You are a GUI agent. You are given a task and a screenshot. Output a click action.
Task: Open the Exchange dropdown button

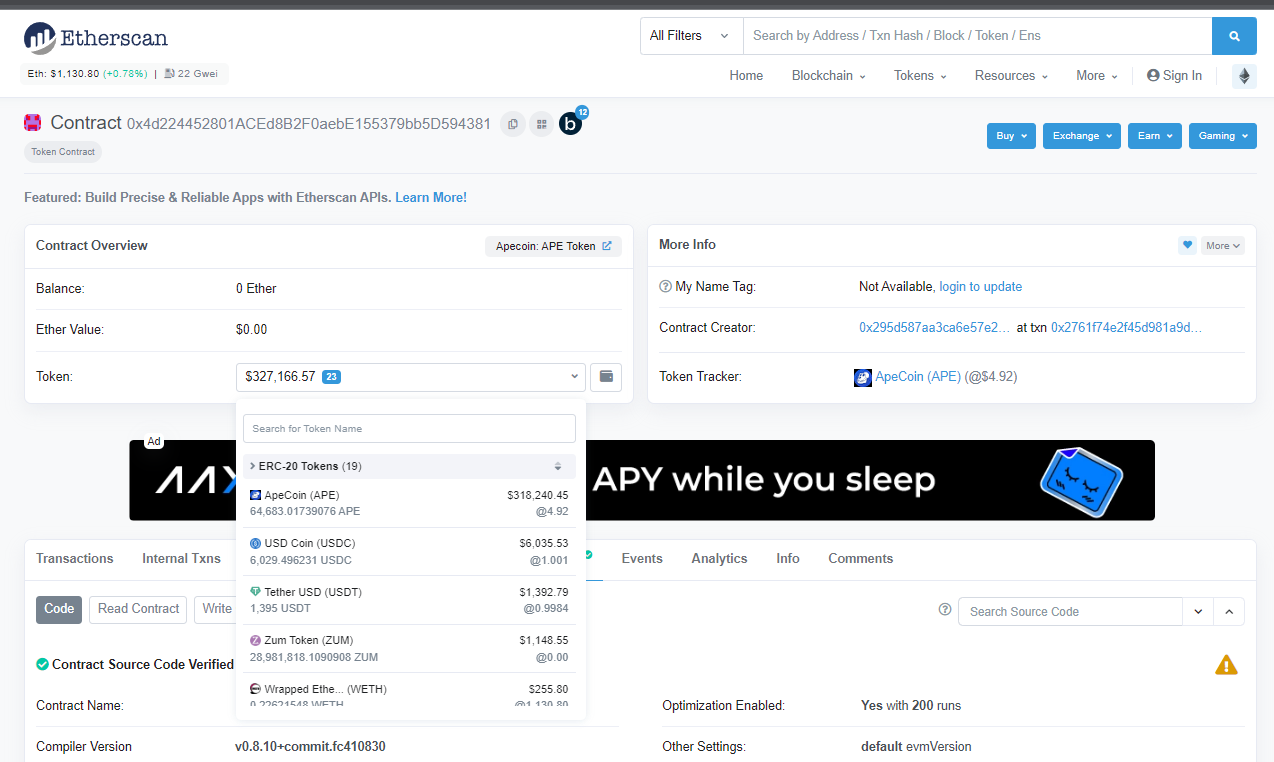(x=1082, y=136)
